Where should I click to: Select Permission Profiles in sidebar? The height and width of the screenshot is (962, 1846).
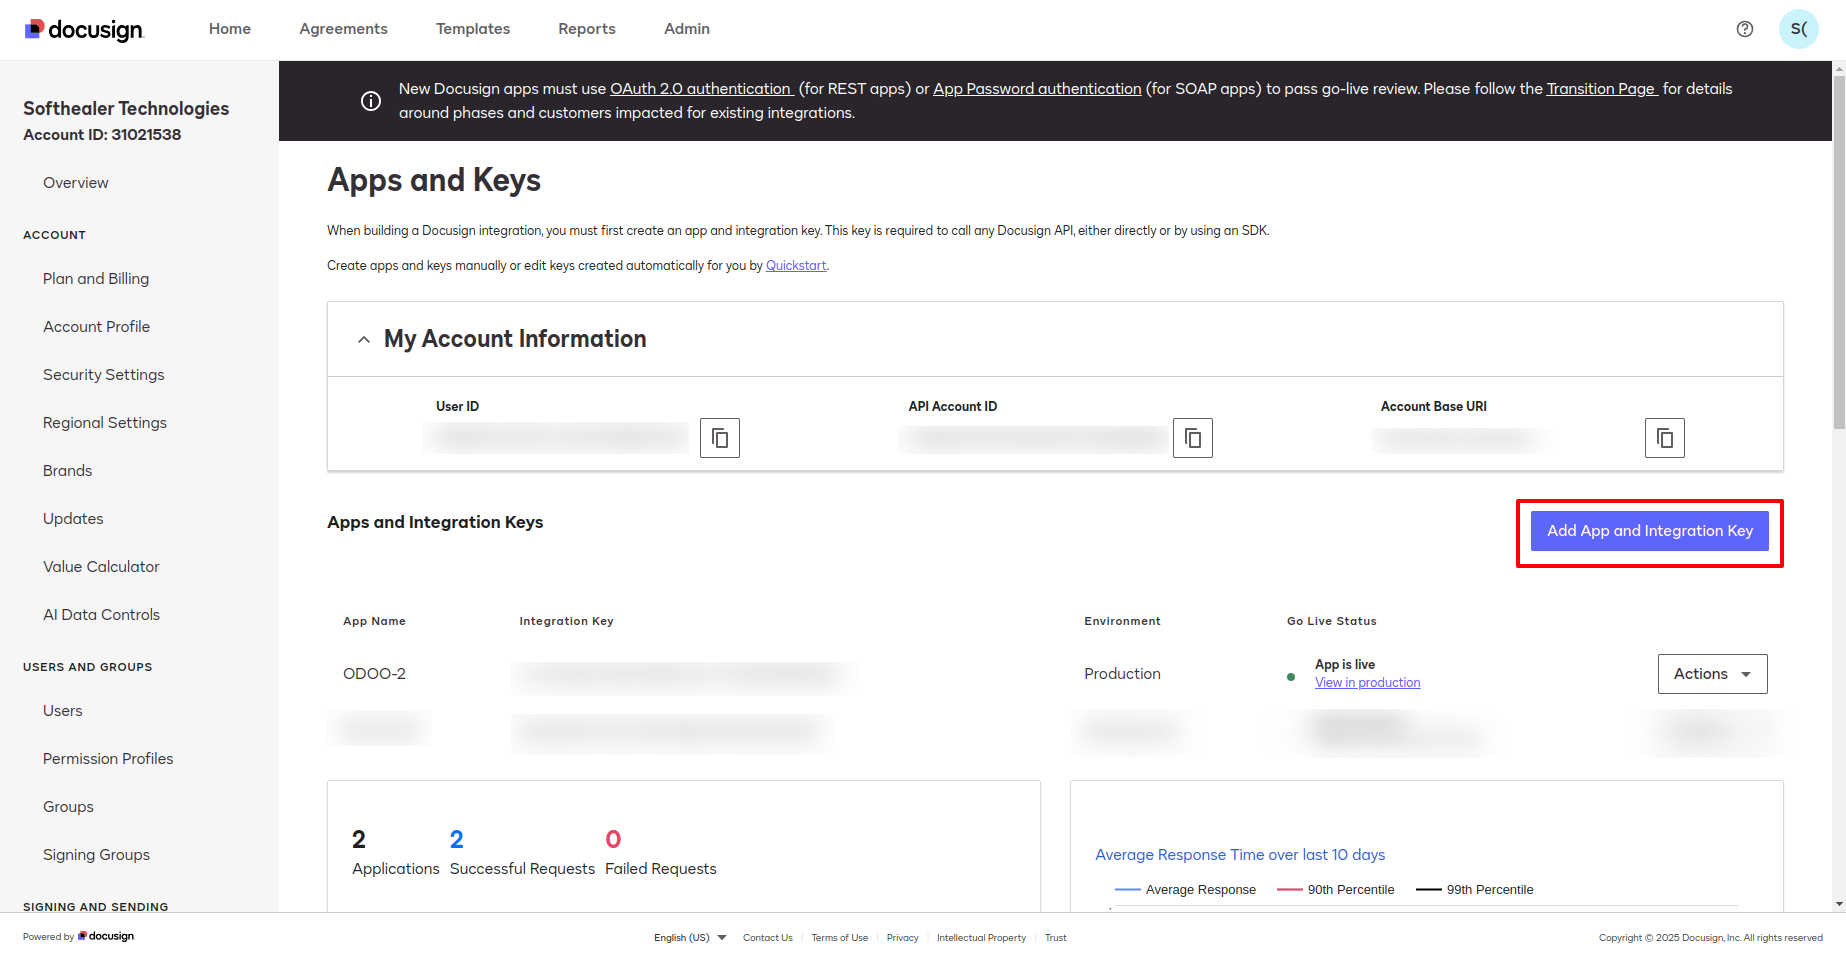click(x=108, y=759)
